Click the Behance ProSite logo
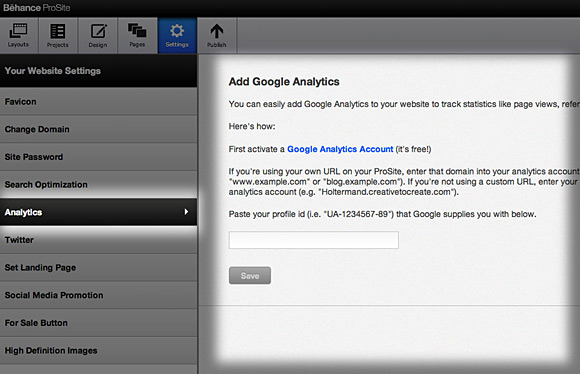580x374 pixels. coord(37,8)
